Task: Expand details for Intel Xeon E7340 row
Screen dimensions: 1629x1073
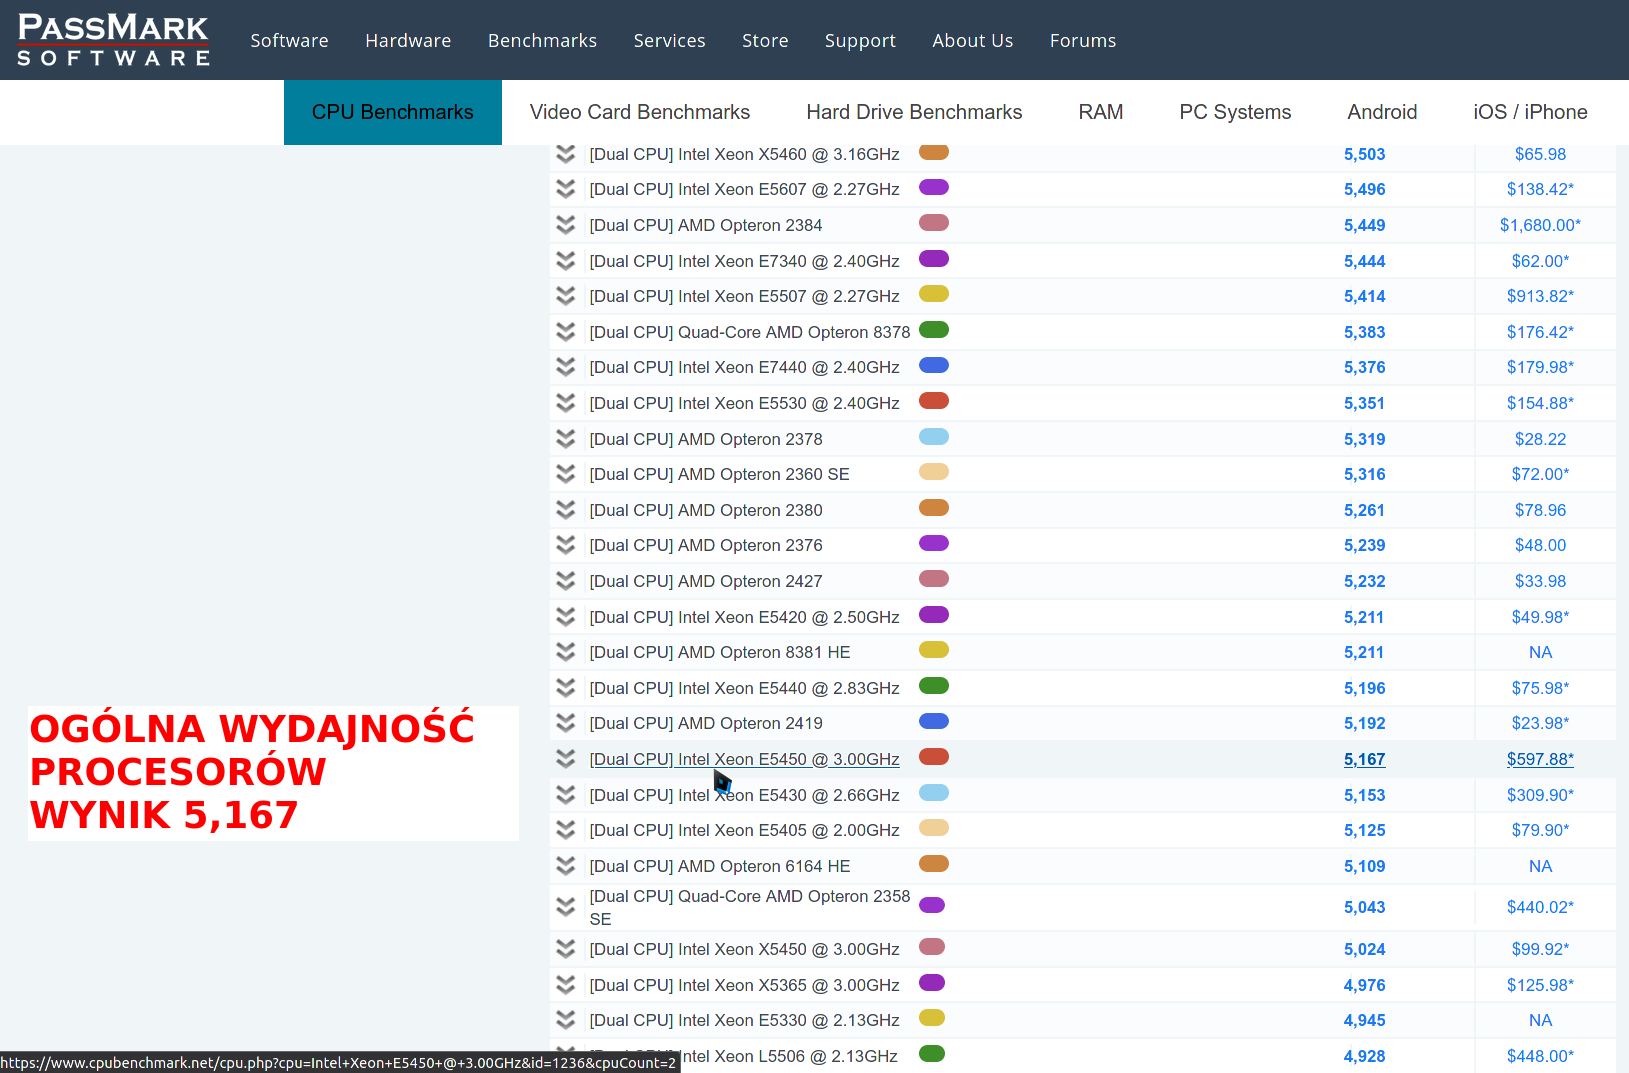Action: (566, 261)
